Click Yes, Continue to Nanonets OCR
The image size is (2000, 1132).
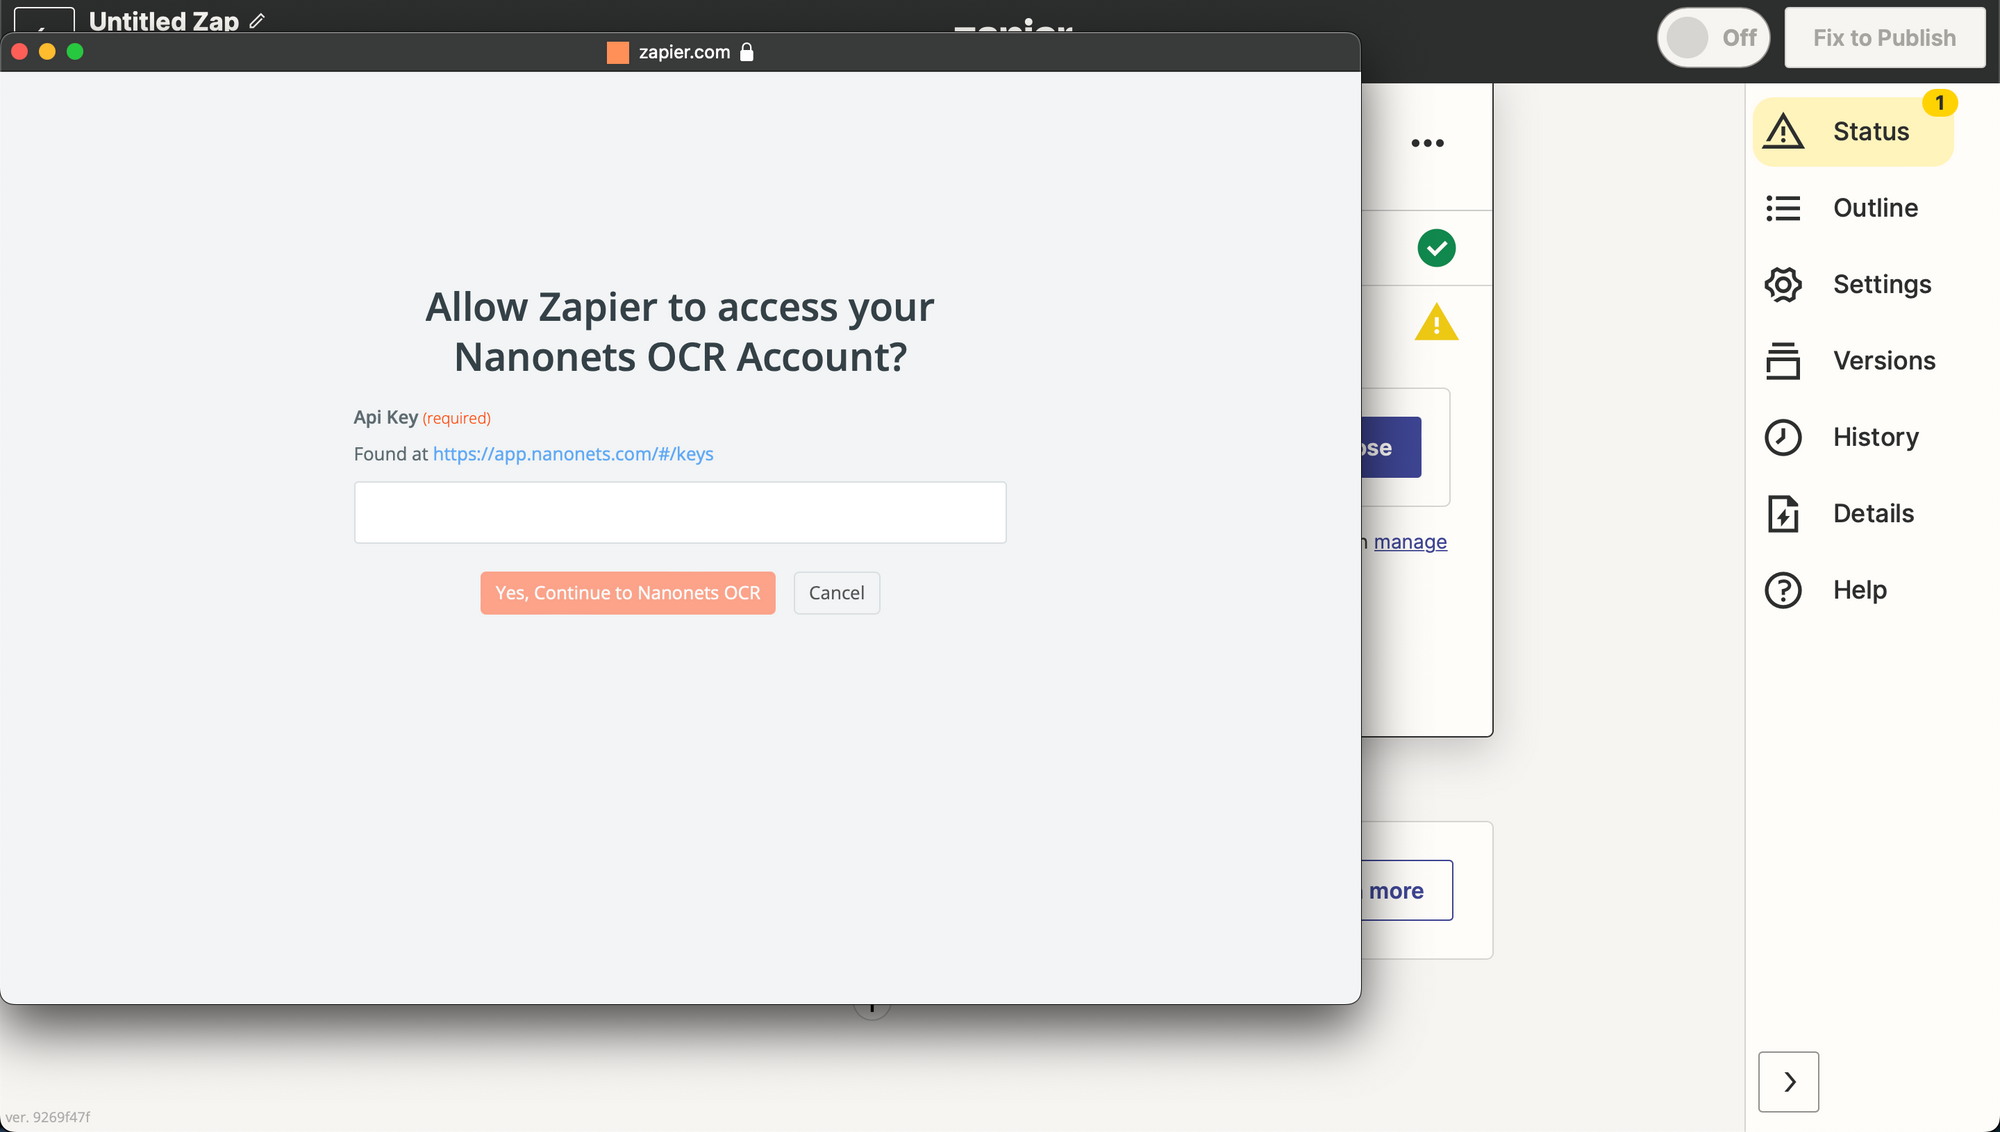[x=627, y=592]
